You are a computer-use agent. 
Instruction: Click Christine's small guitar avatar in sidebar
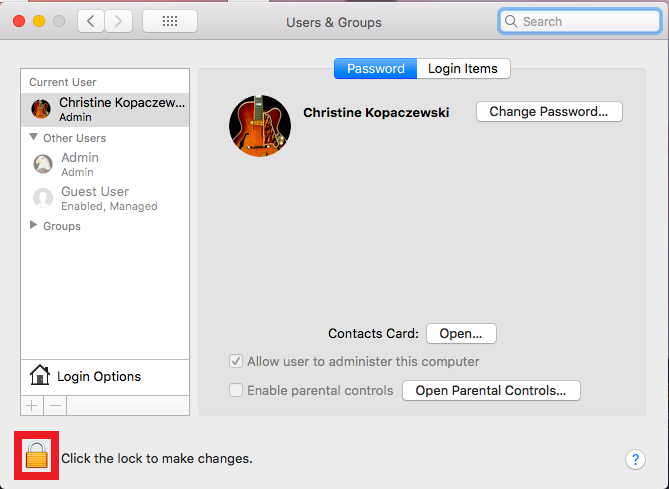click(41, 109)
